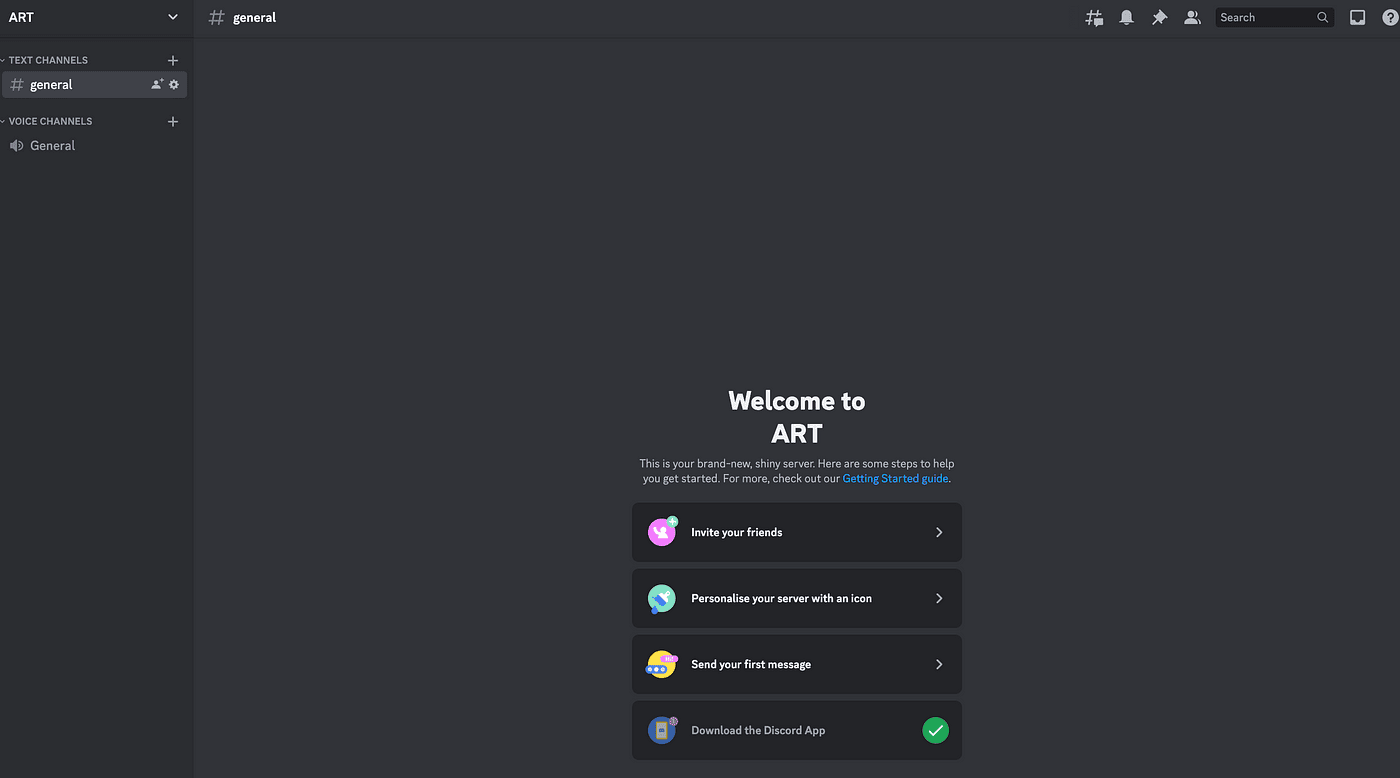Toggle the member list icon
This screenshot has height=778, width=1400.
(1192, 17)
